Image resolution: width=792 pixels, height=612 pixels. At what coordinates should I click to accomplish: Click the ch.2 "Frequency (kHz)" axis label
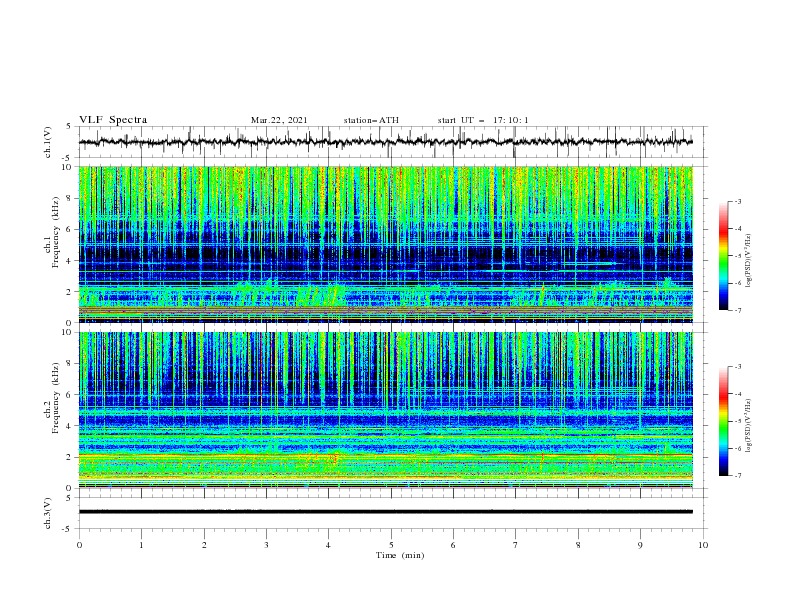tap(55, 398)
